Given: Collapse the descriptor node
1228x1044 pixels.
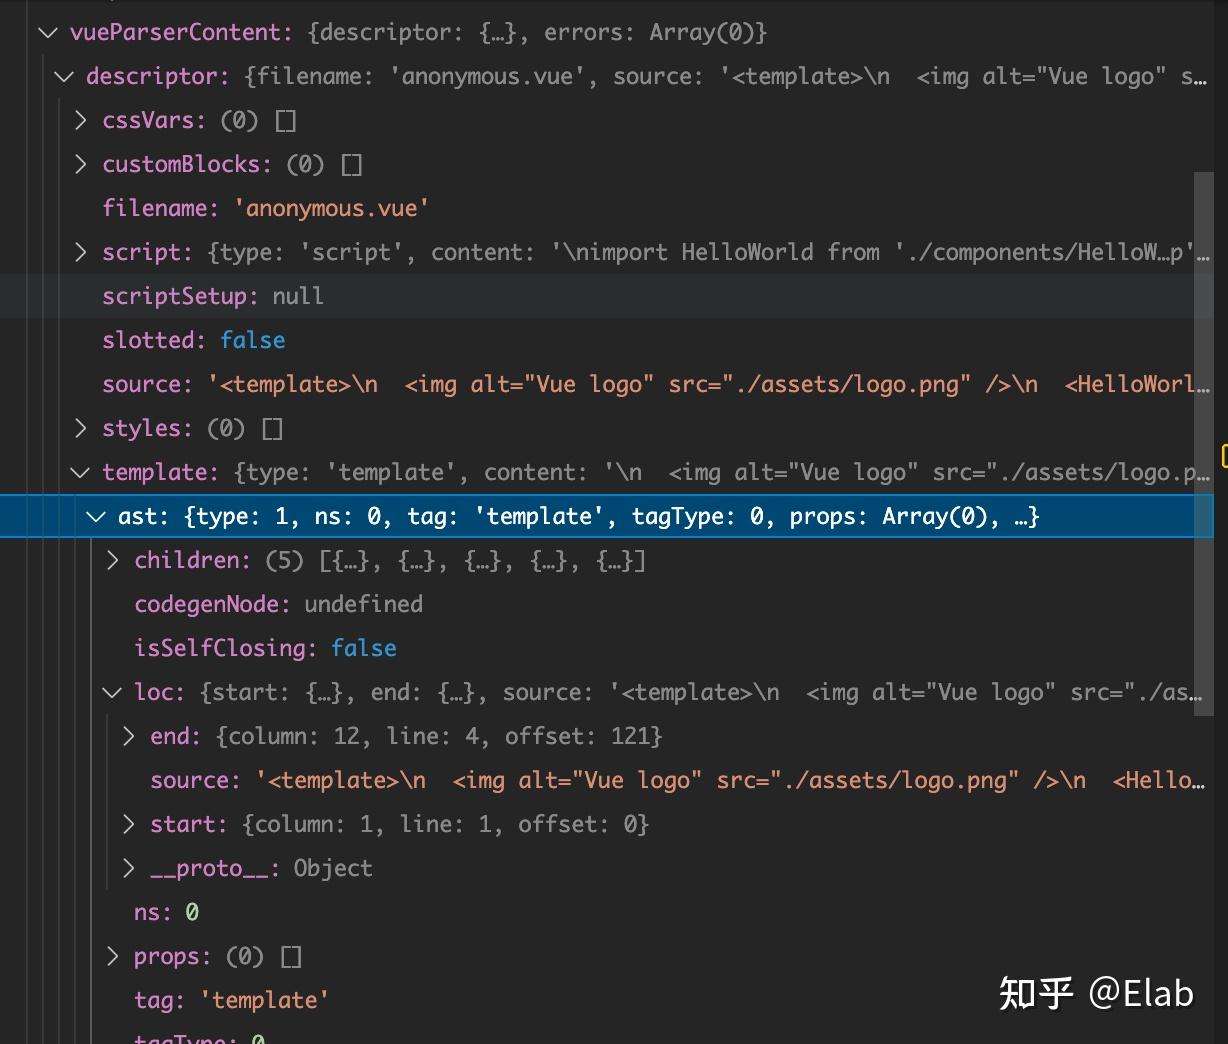Looking at the screenshot, I should click(x=64, y=76).
